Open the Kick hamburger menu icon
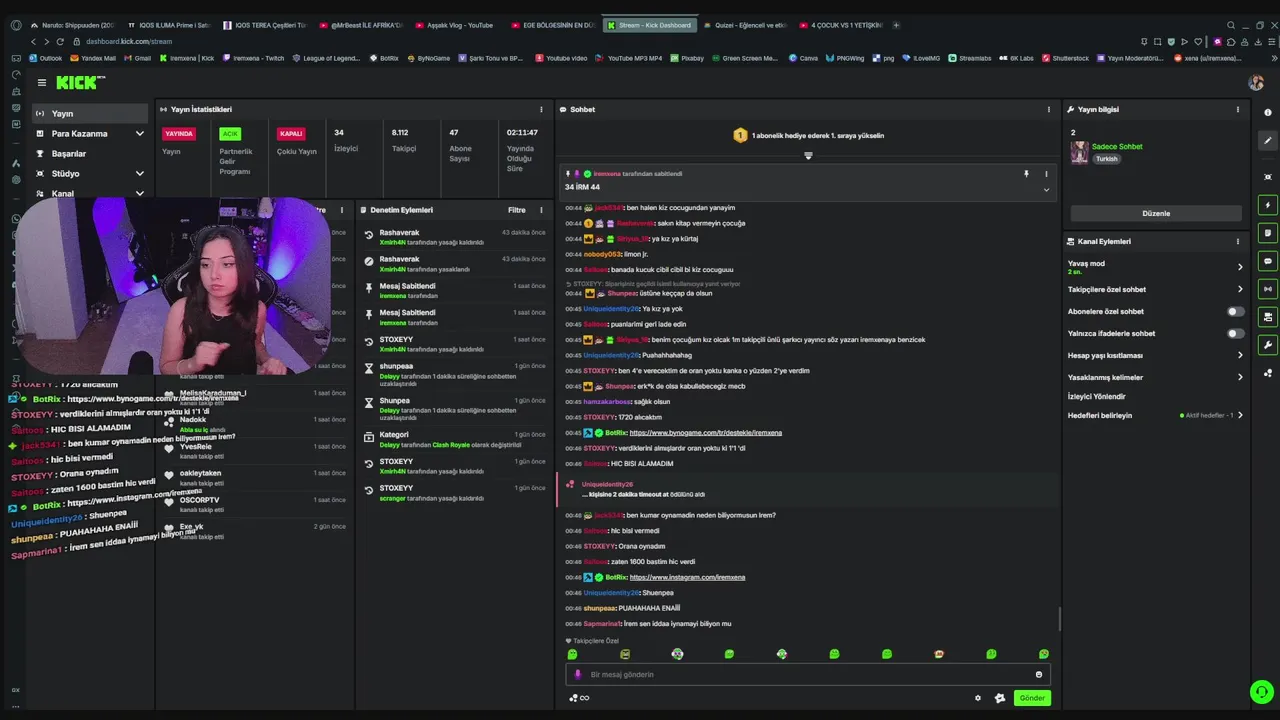This screenshot has height=720, width=1280. point(42,83)
